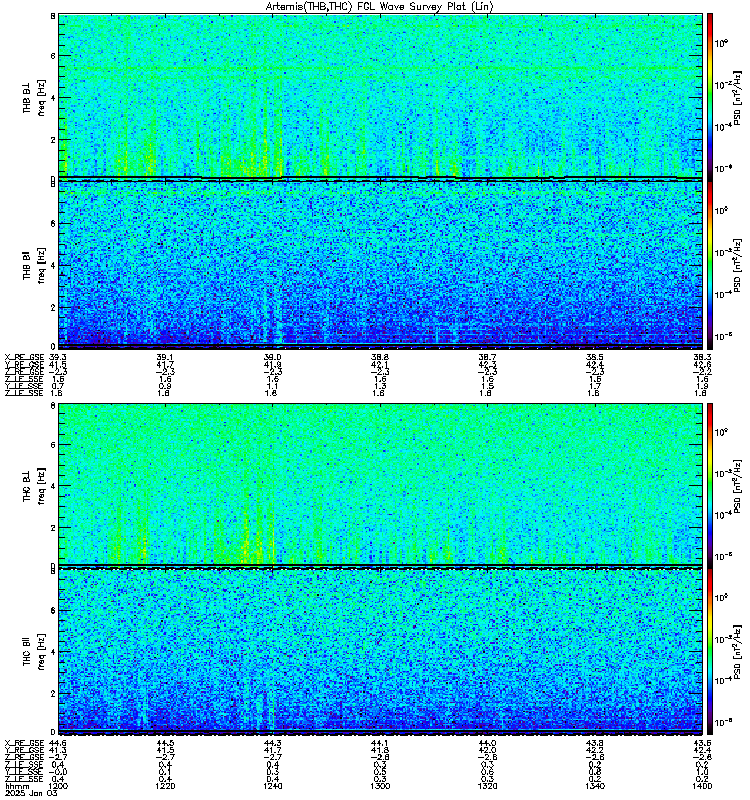
Task: Click the color bar beside the THC B∥ panel
Action: coord(709,651)
